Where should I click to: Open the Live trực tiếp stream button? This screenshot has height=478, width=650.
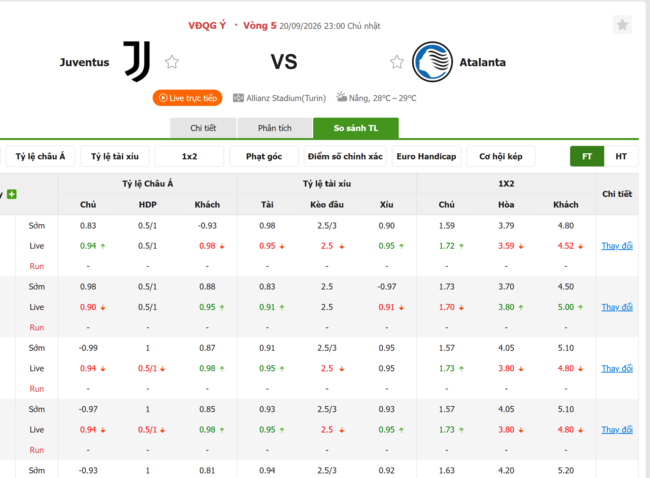187,98
